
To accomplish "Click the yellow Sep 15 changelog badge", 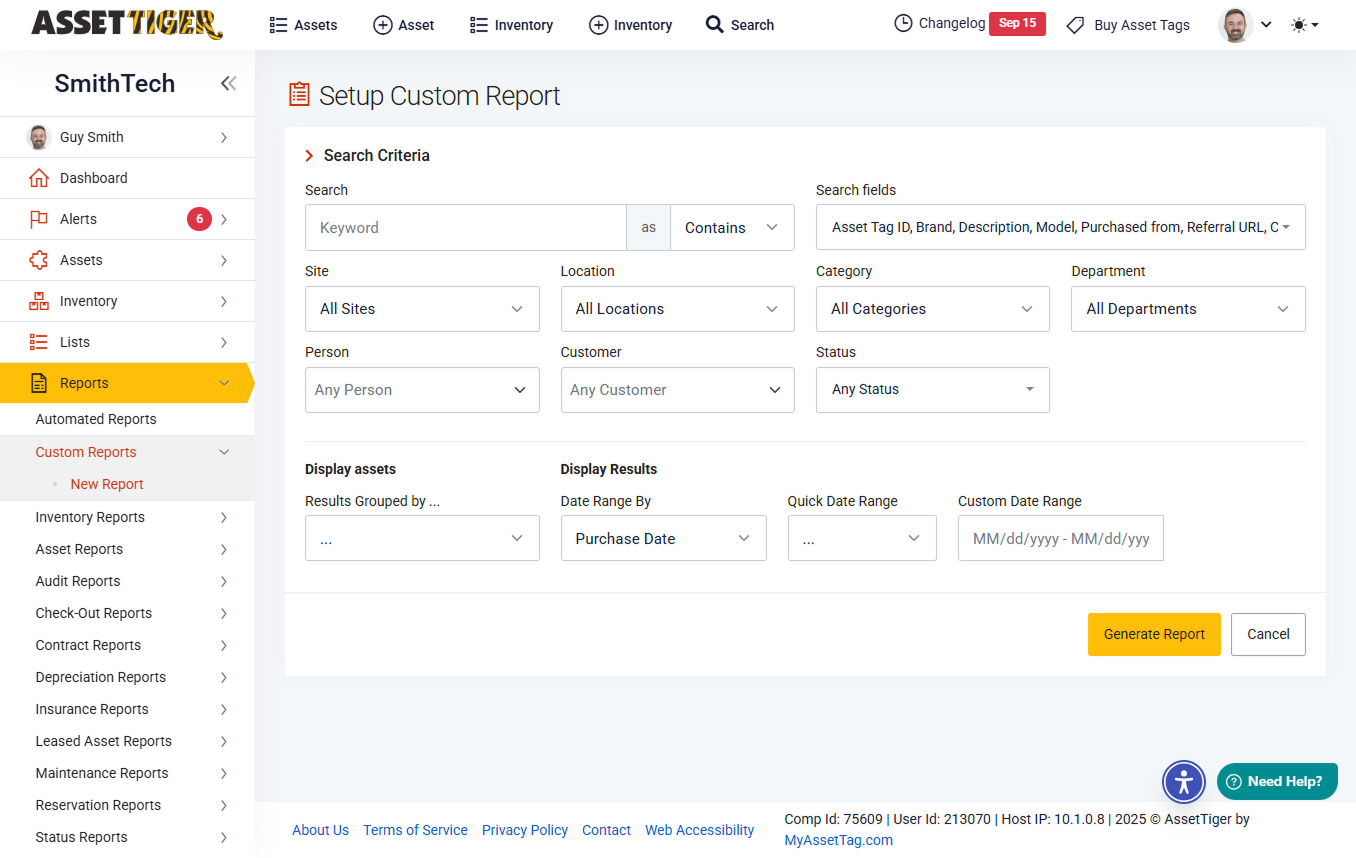I will (1017, 22).
